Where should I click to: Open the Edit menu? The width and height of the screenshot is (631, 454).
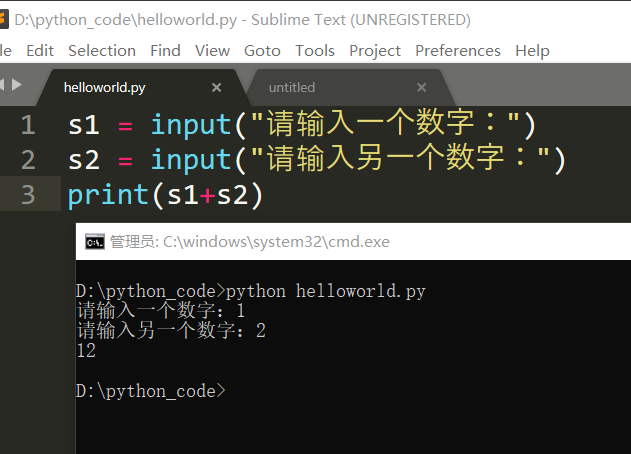coord(40,51)
